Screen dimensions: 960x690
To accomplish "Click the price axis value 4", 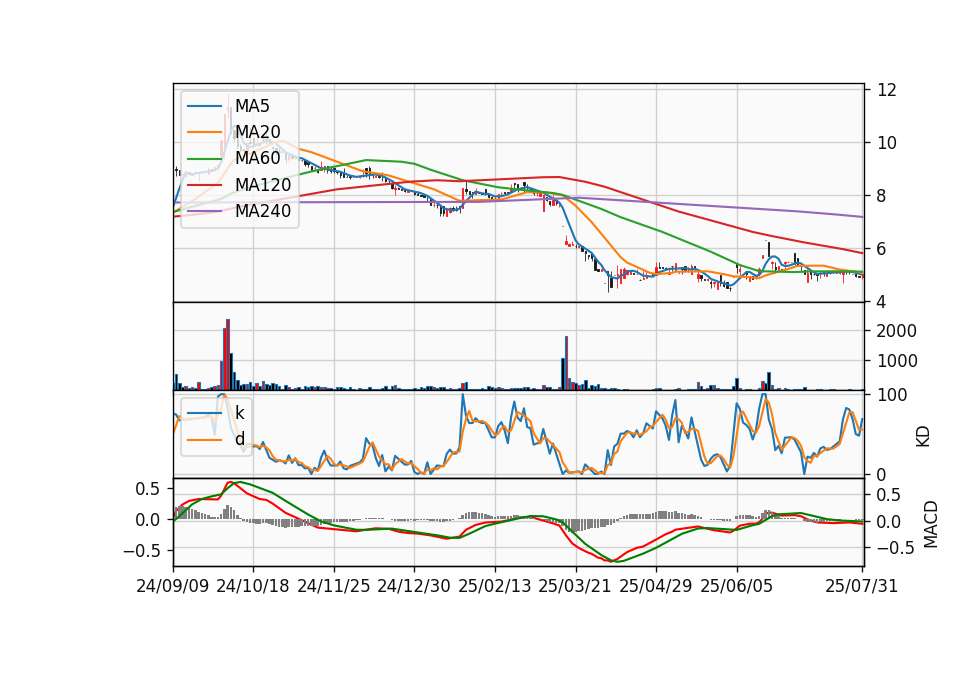I will pos(882,302).
